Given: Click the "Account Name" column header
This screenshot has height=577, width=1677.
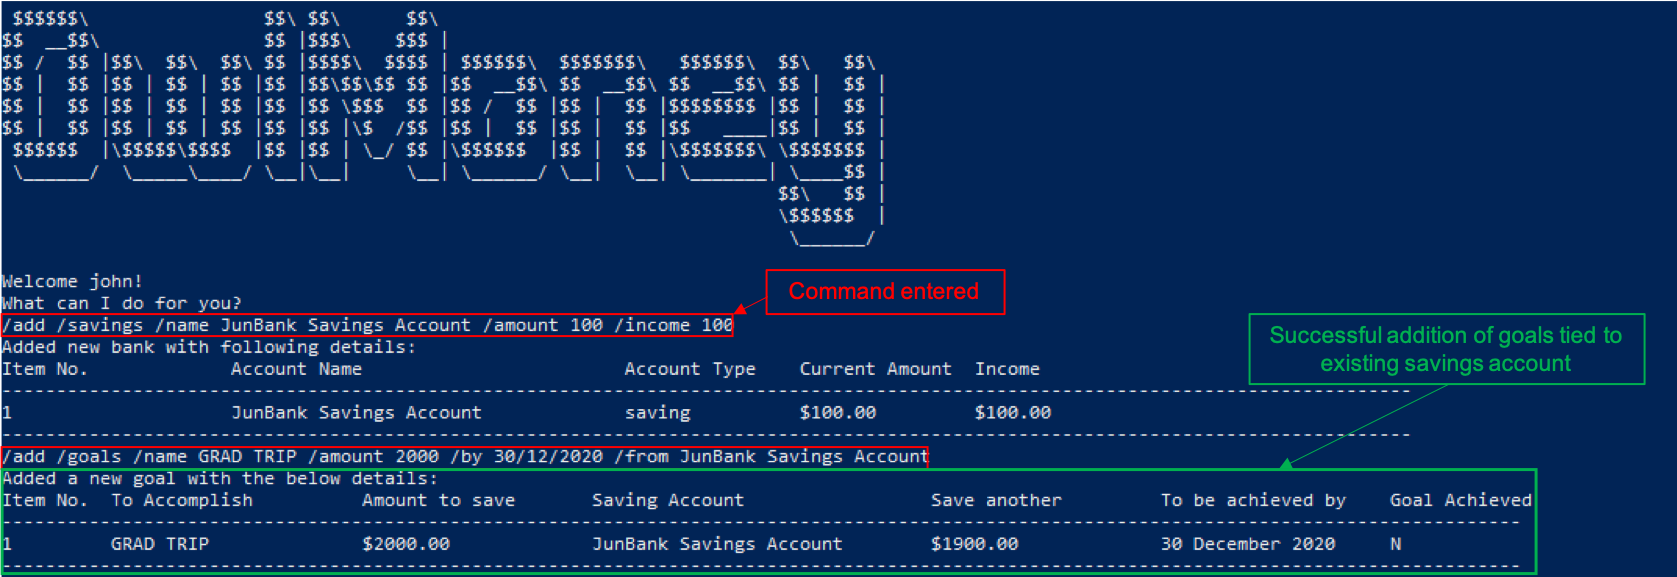Looking at the screenshot, I should pos(296,369).
